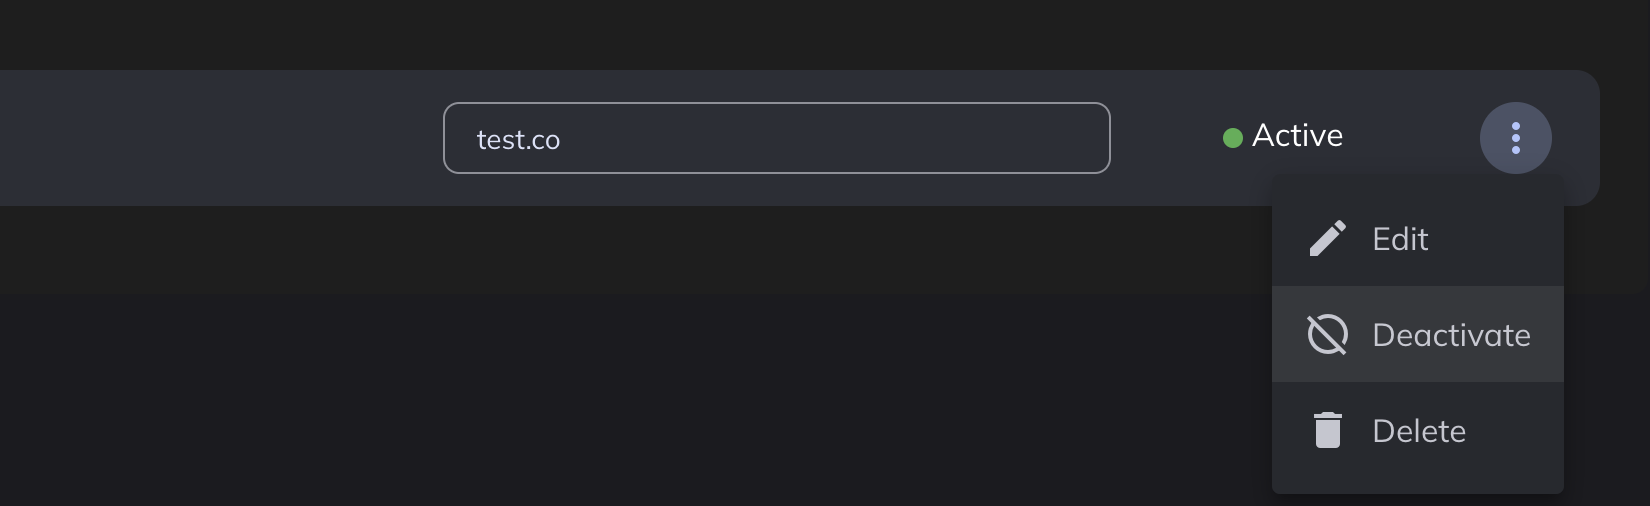Choose Deactivate in the options menu
This screenshot has width=1650, height=506.
click(x=1418, y=335)
